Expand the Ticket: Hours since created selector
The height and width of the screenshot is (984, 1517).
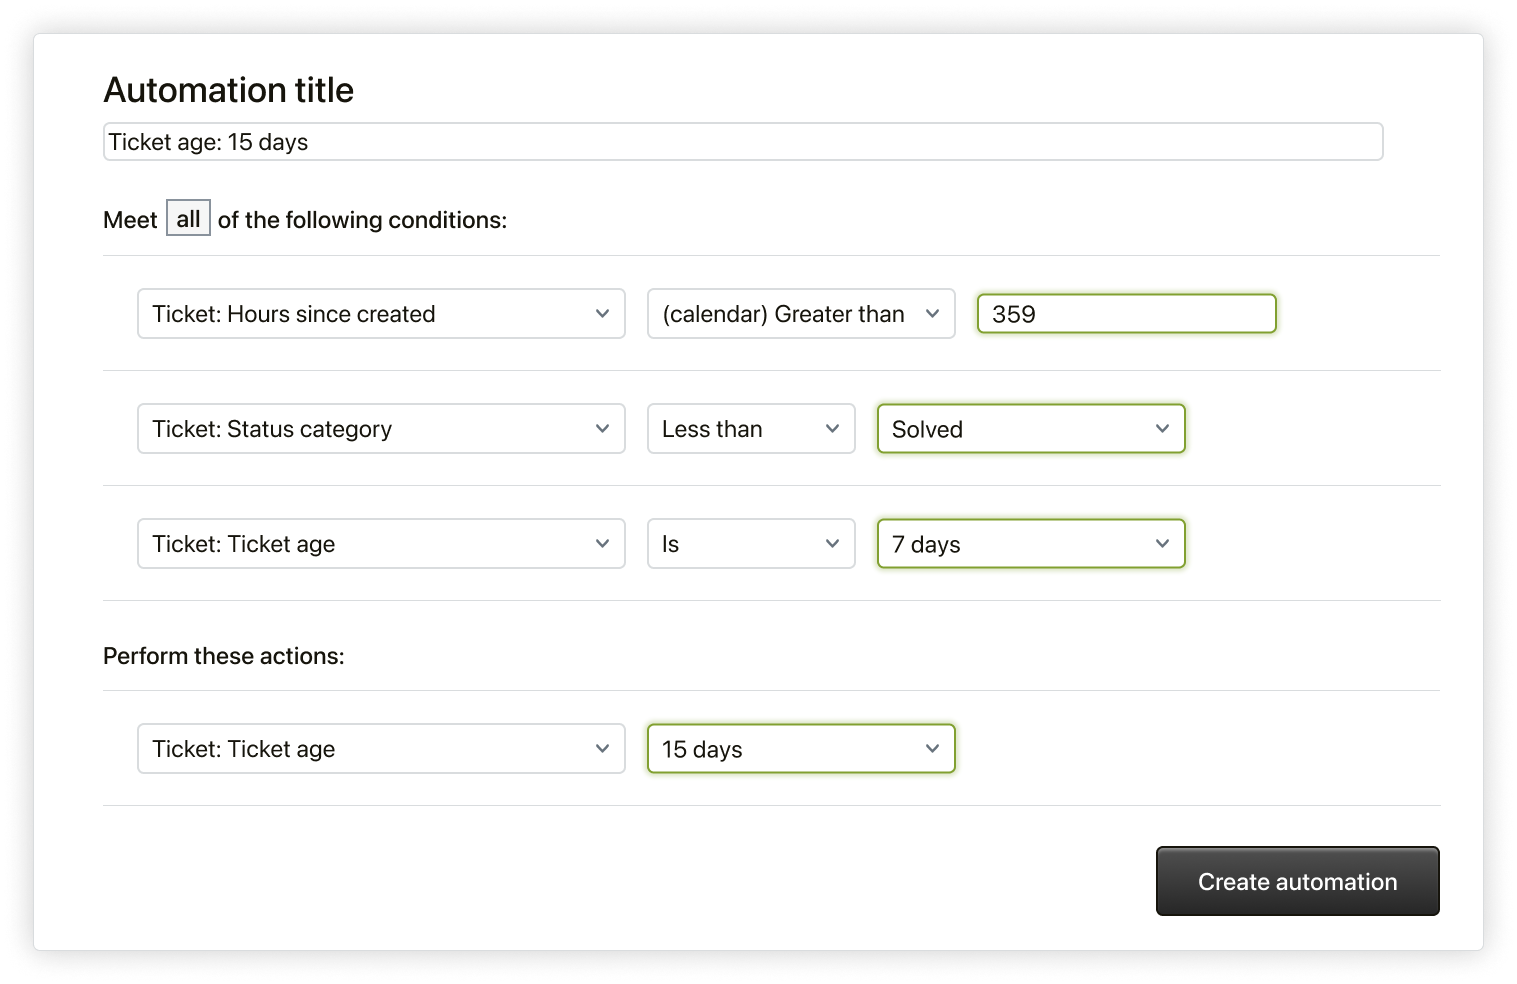[380, 314]
